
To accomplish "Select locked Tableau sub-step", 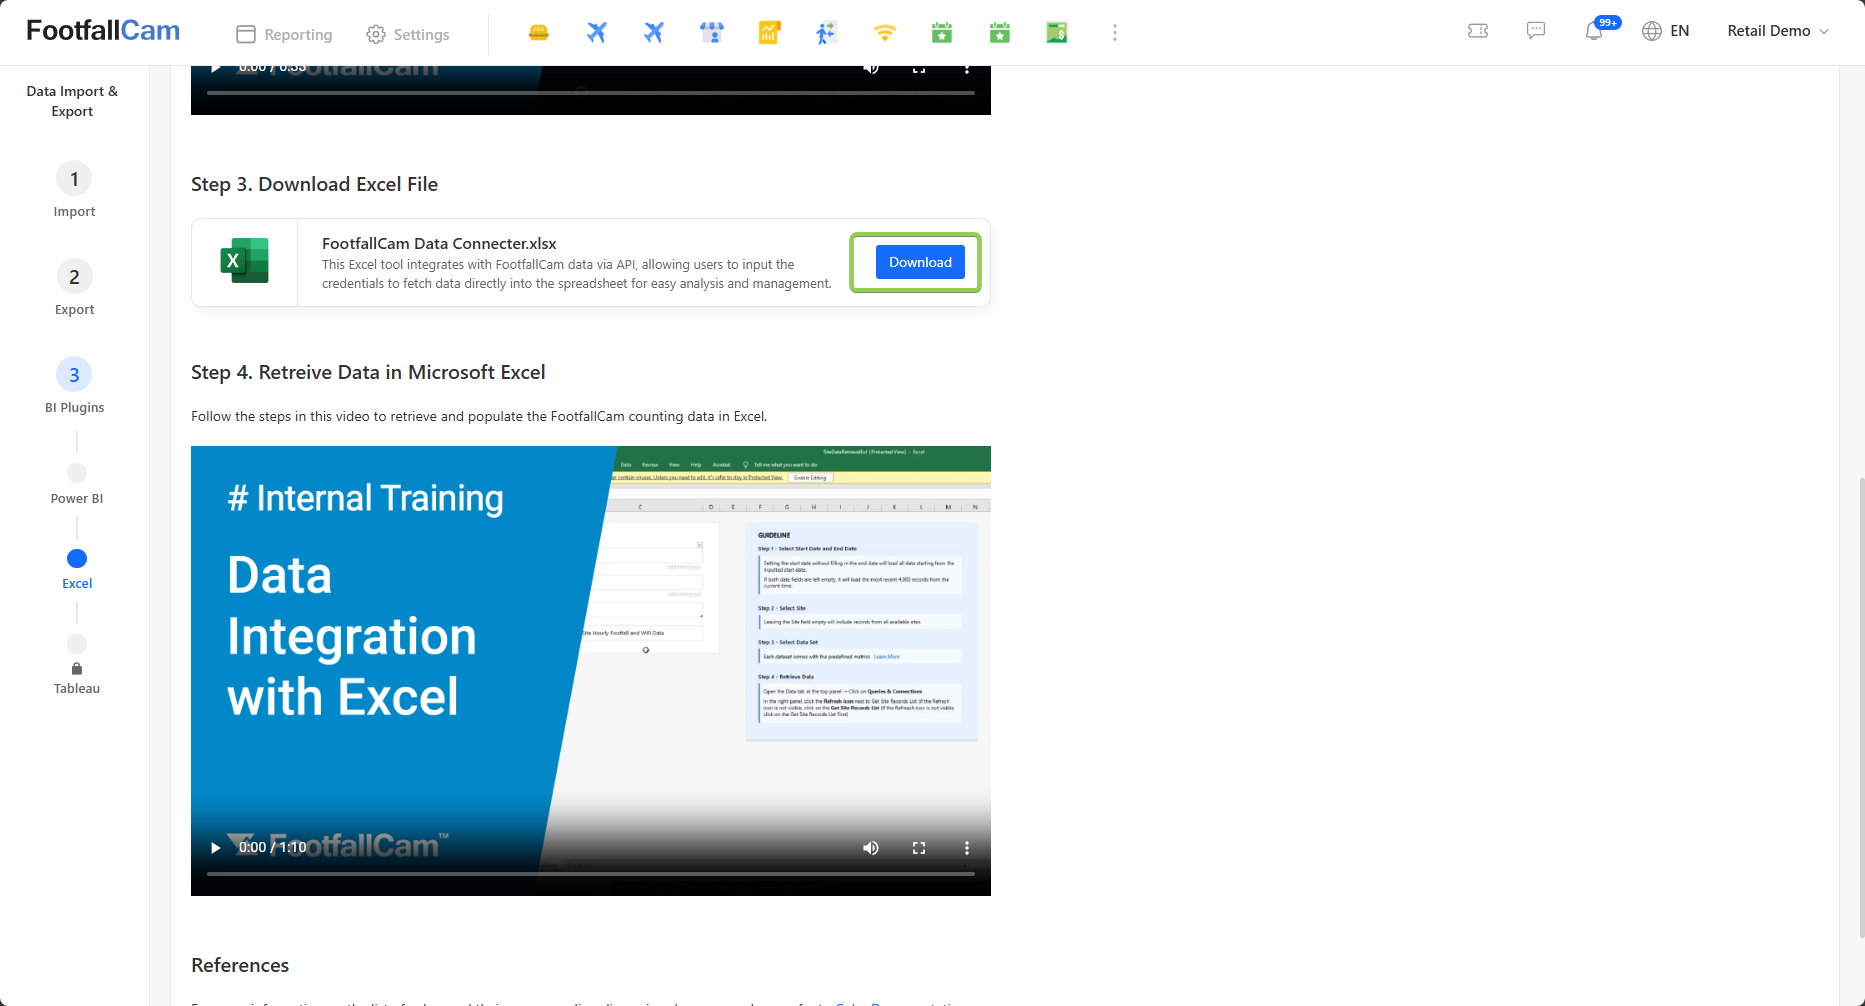I will click(x=77, y=665).
